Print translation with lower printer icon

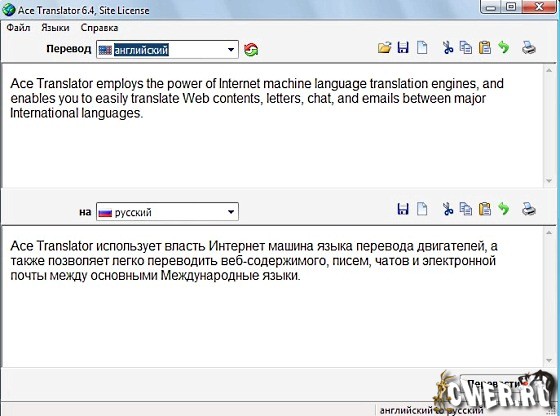click(x=529, y=209)
